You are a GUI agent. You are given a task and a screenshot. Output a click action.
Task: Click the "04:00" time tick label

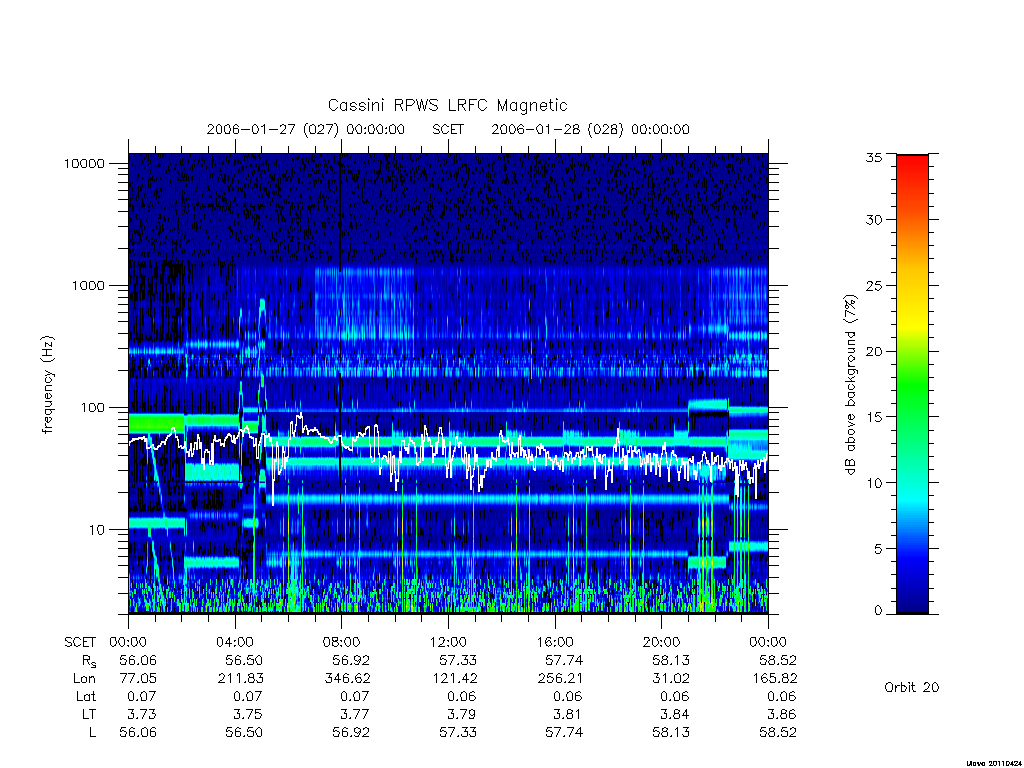point(235,643)
